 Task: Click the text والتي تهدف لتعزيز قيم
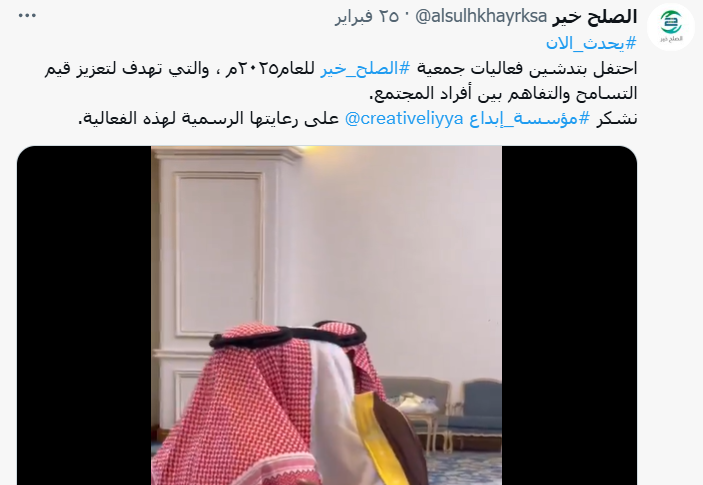[x=126, y=69]
